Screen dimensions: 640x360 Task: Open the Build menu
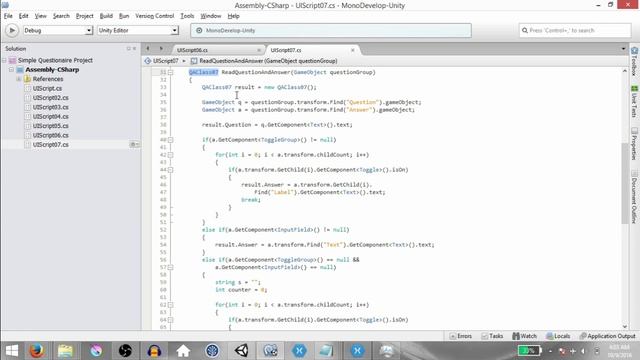point(106,16)
